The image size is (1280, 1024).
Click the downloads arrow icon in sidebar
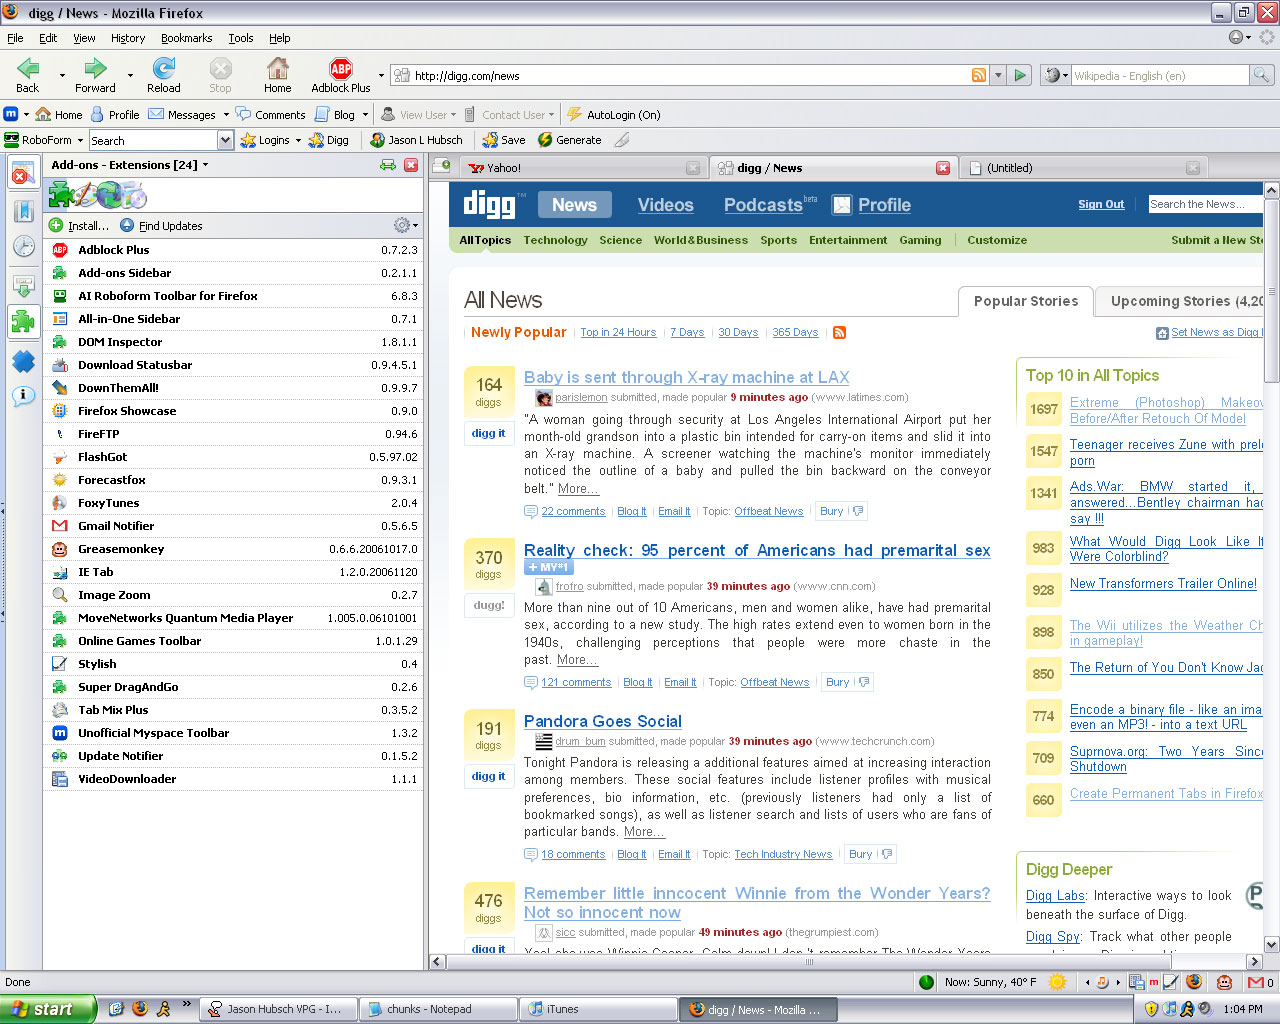click(x=23, y=285)
